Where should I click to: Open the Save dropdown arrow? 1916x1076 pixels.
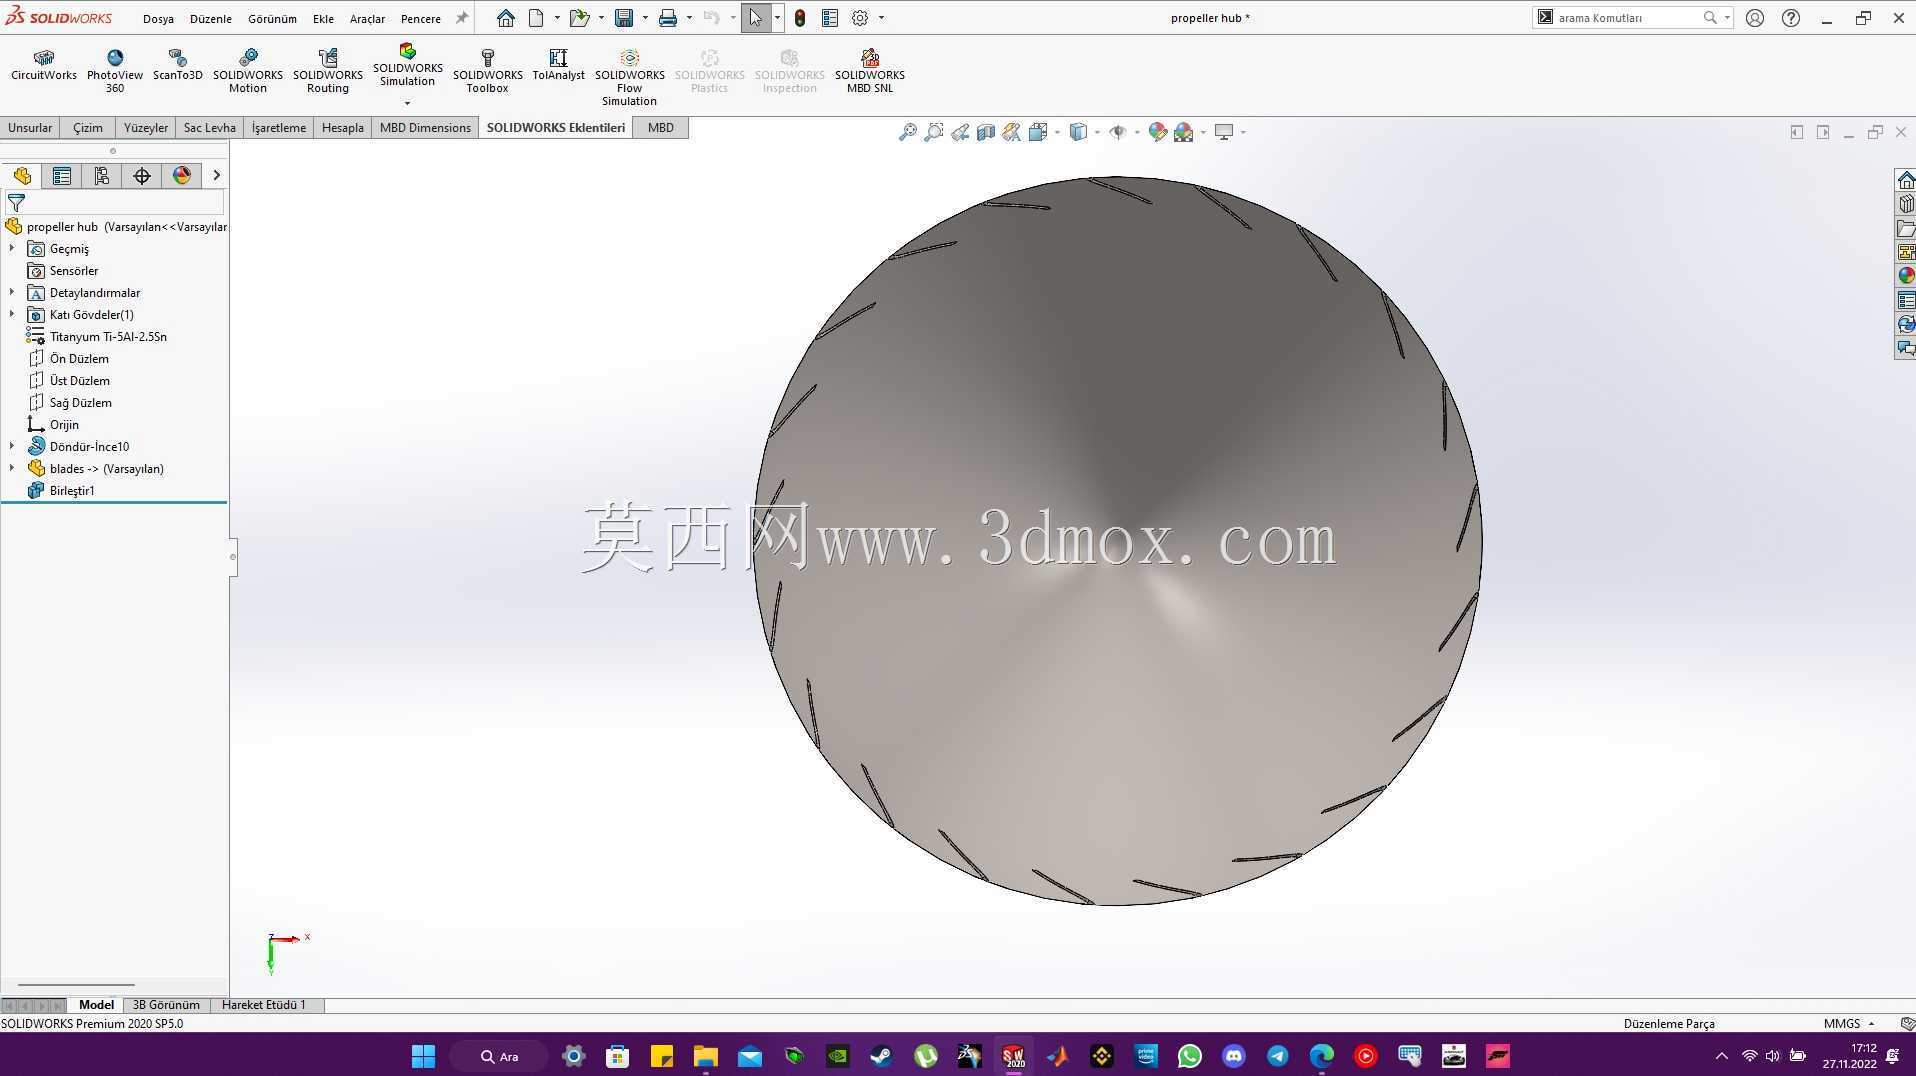644,18
